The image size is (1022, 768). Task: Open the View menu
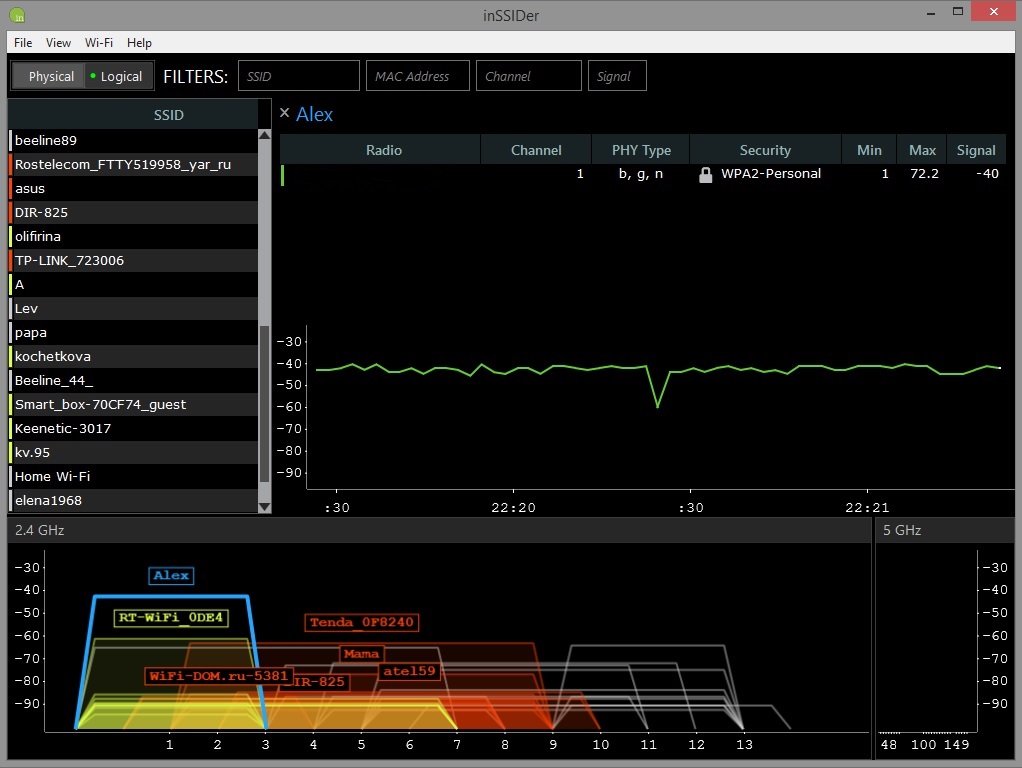click(59, 43)
